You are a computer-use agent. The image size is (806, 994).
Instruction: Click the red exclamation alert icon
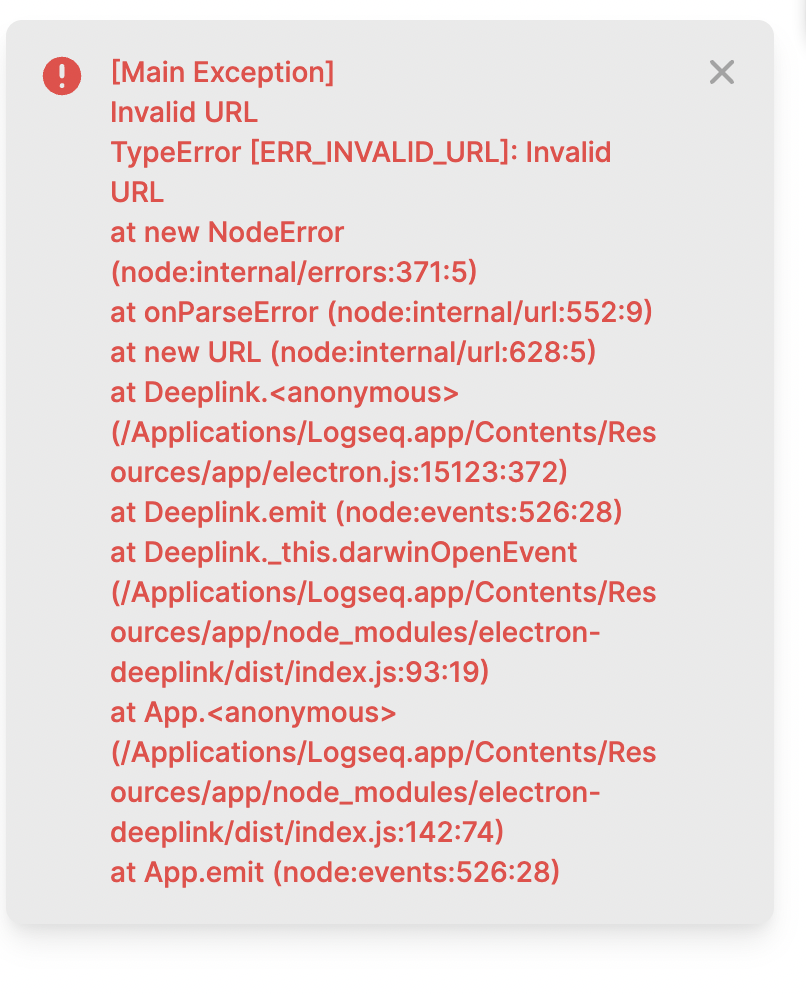(x=61, y=76)
